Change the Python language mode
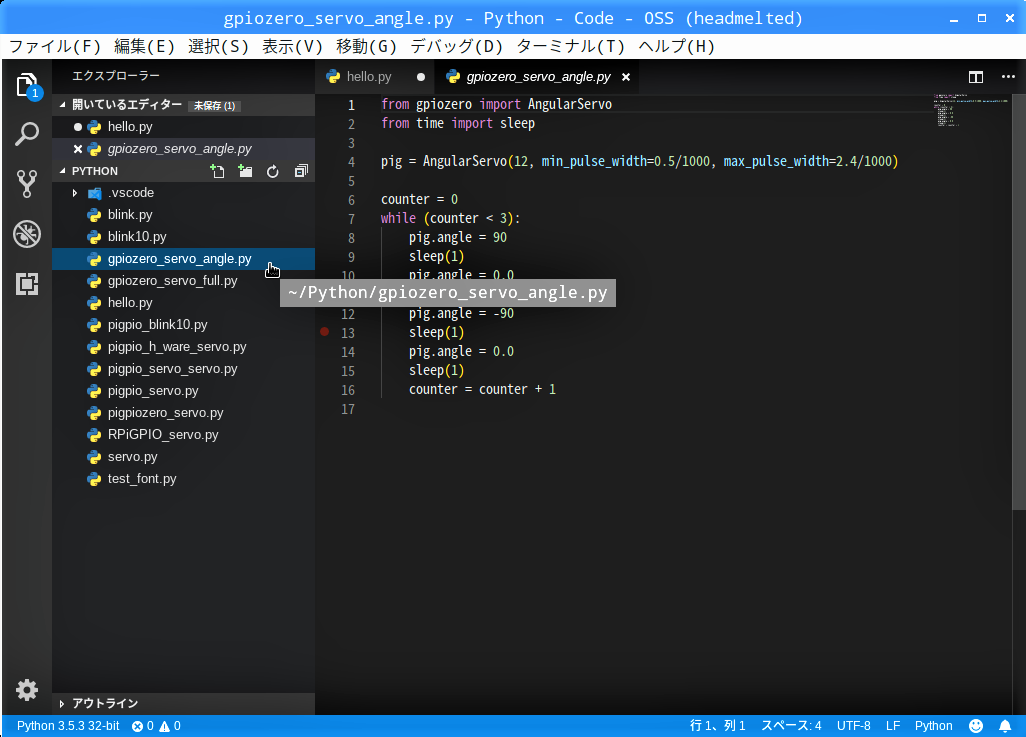1026x737 pixels. (933, 726)
